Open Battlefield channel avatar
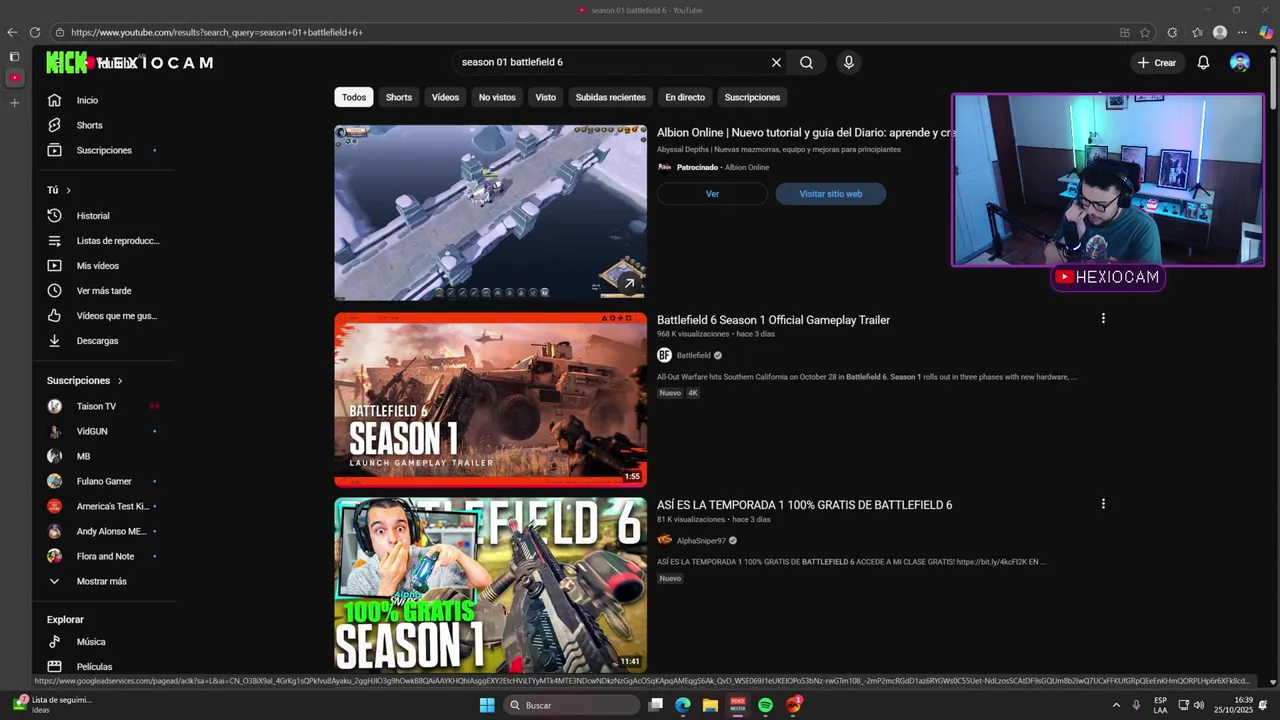 pos(664,355)
